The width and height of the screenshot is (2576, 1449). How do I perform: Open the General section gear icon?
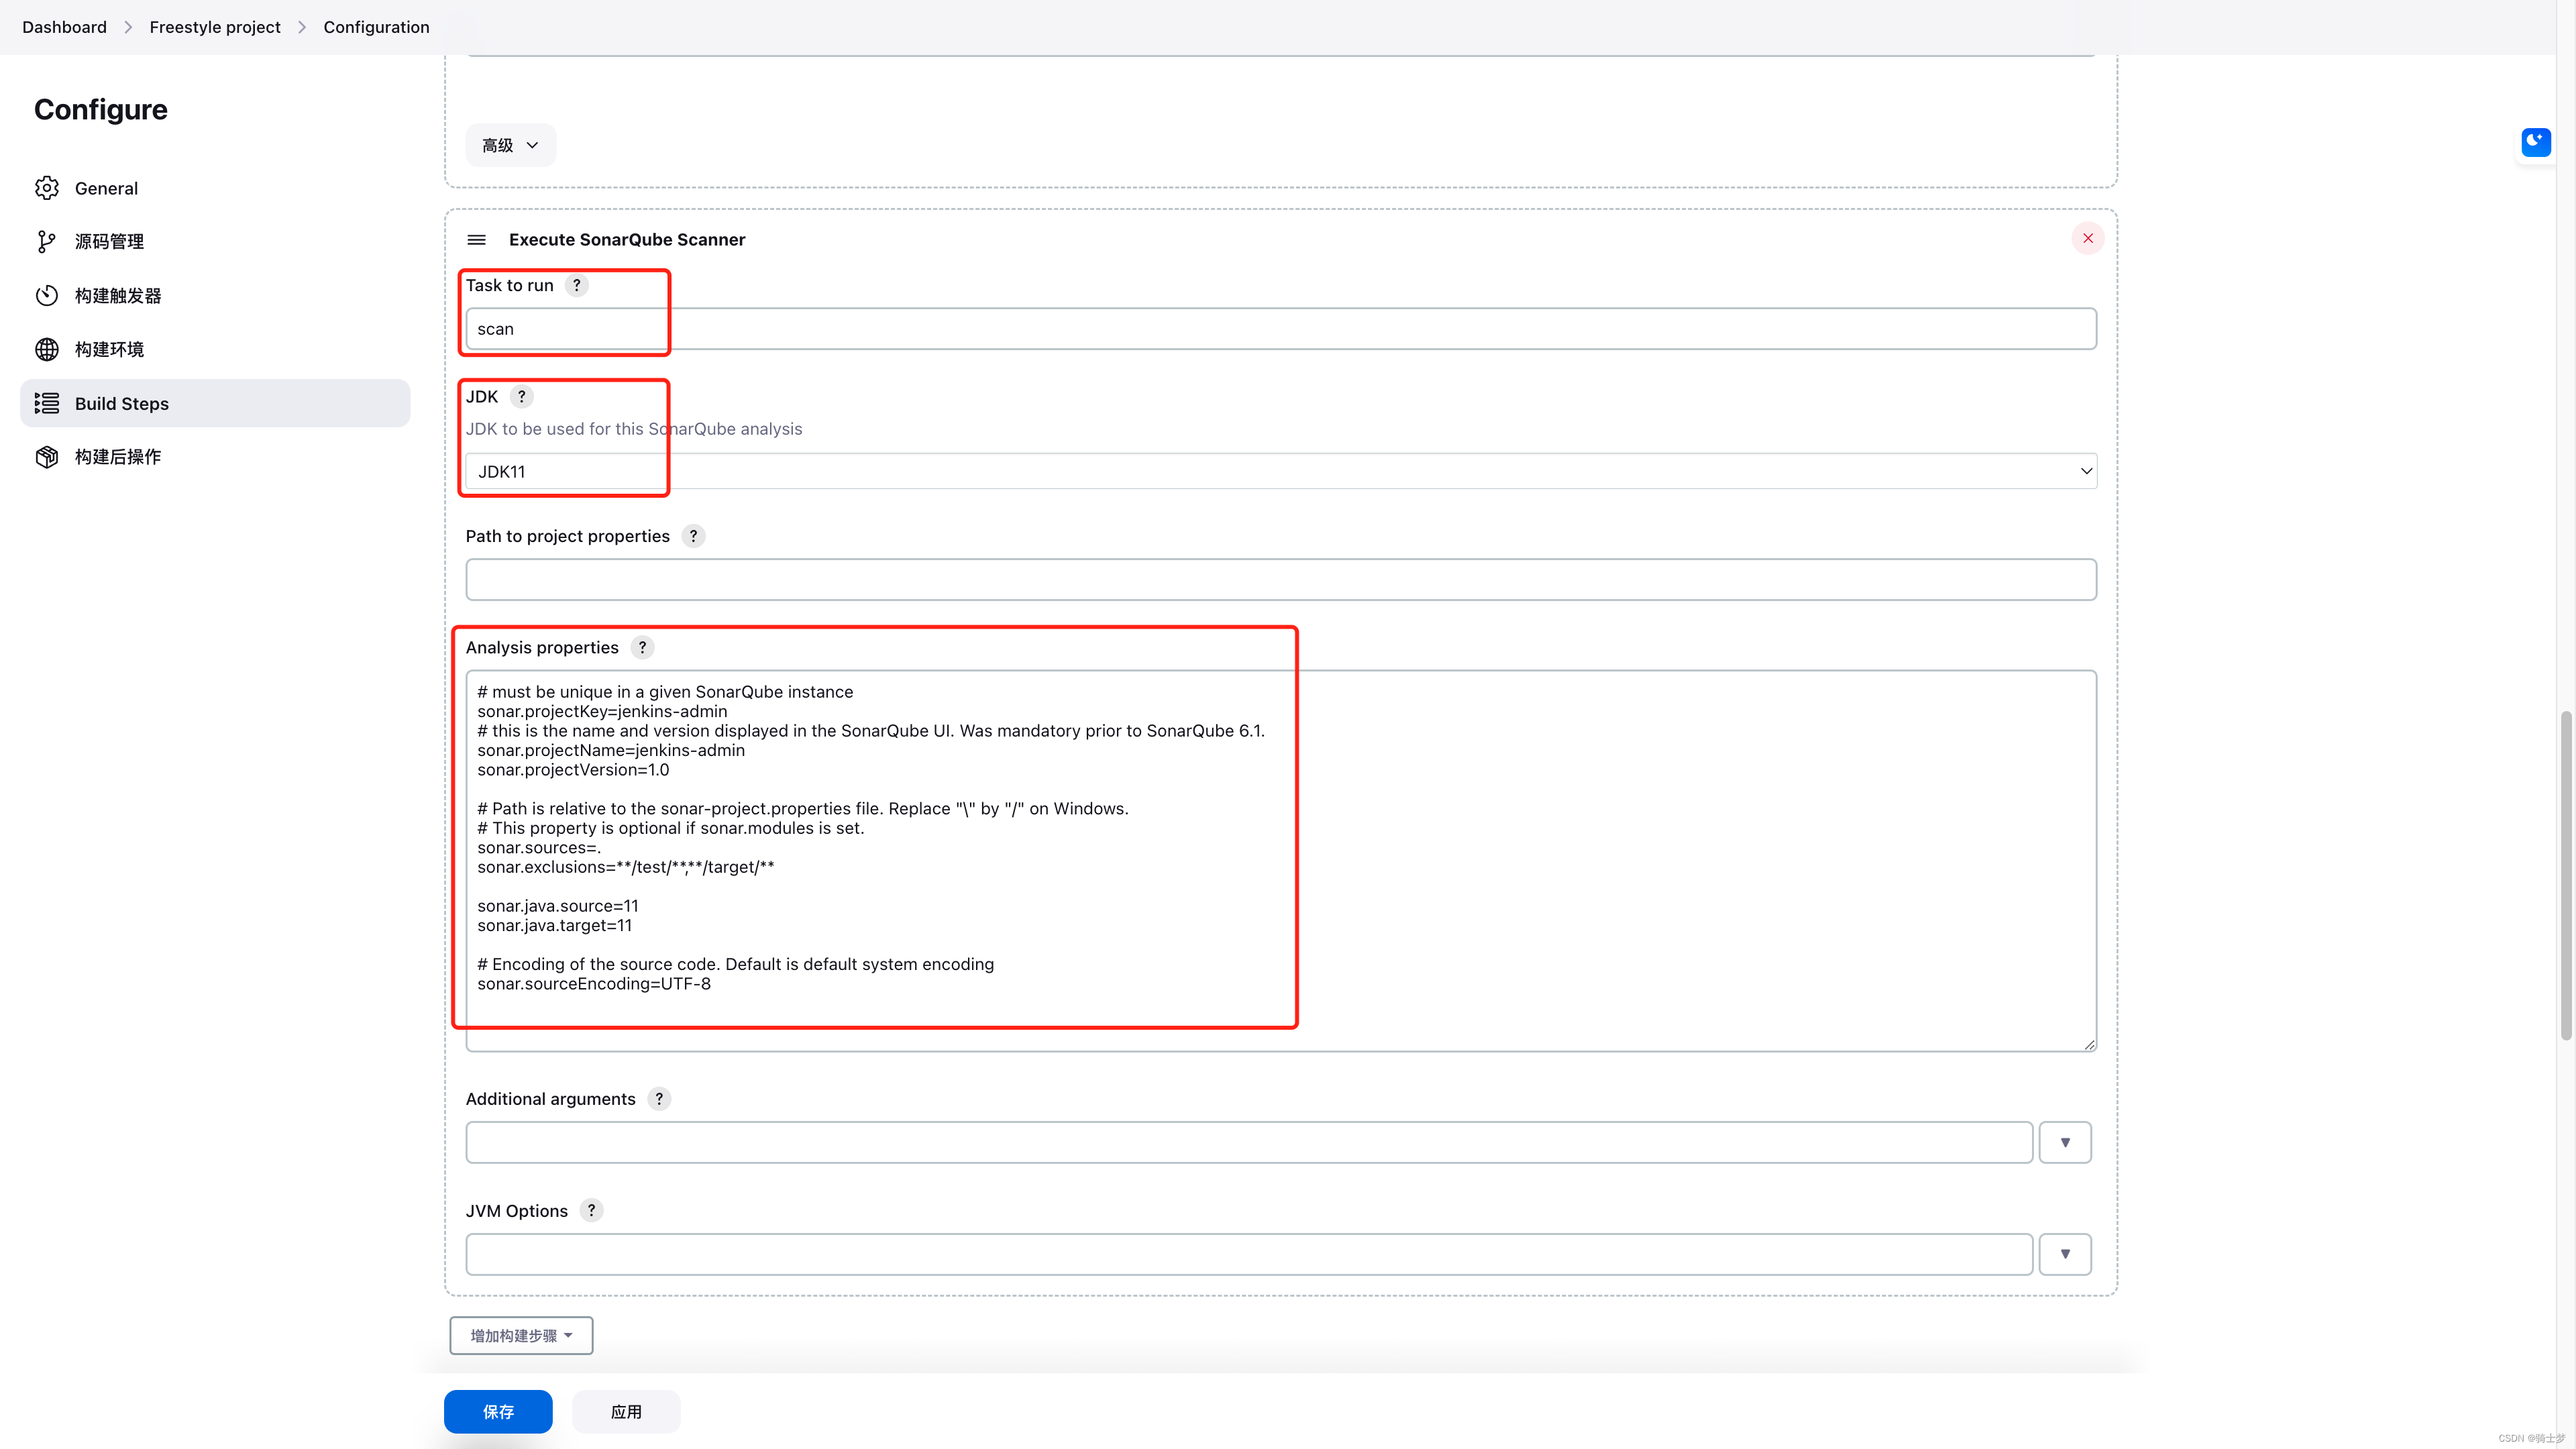[47, 188]
